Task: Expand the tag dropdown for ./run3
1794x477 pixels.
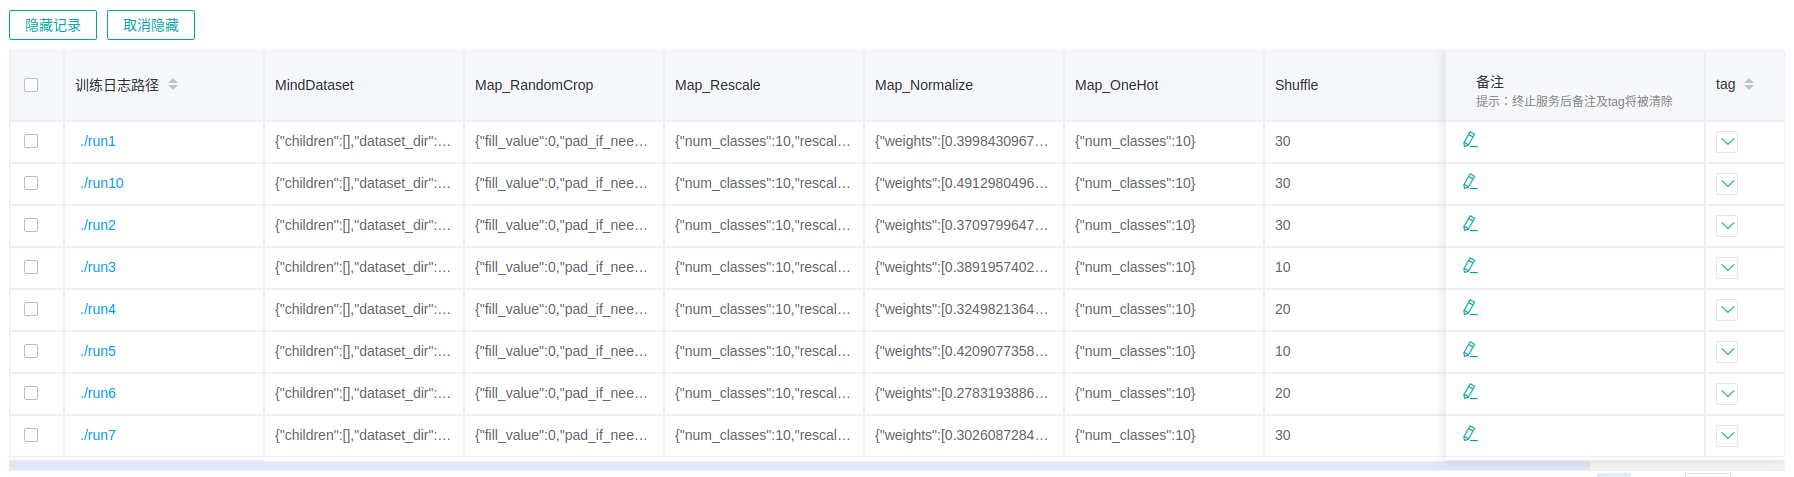Action: (1727, 268)
